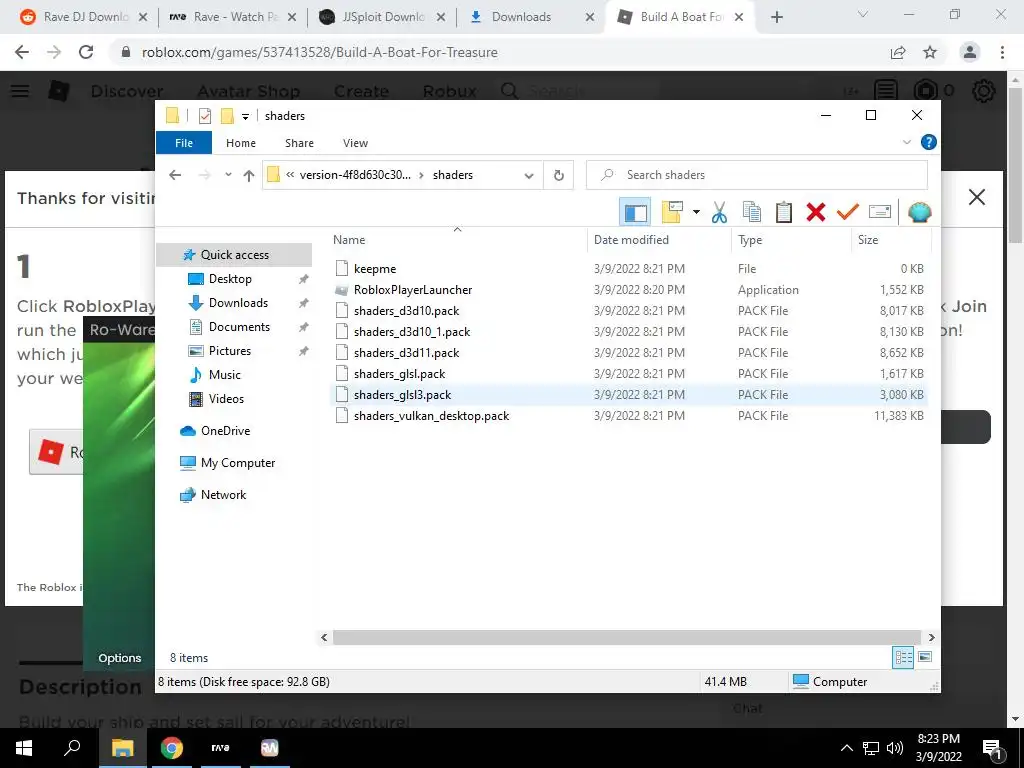This screenshot has width=1024, height=768.
Task: Open the Customize Quick Access Toolbar dropdown
Action: (x=246, y=117)
